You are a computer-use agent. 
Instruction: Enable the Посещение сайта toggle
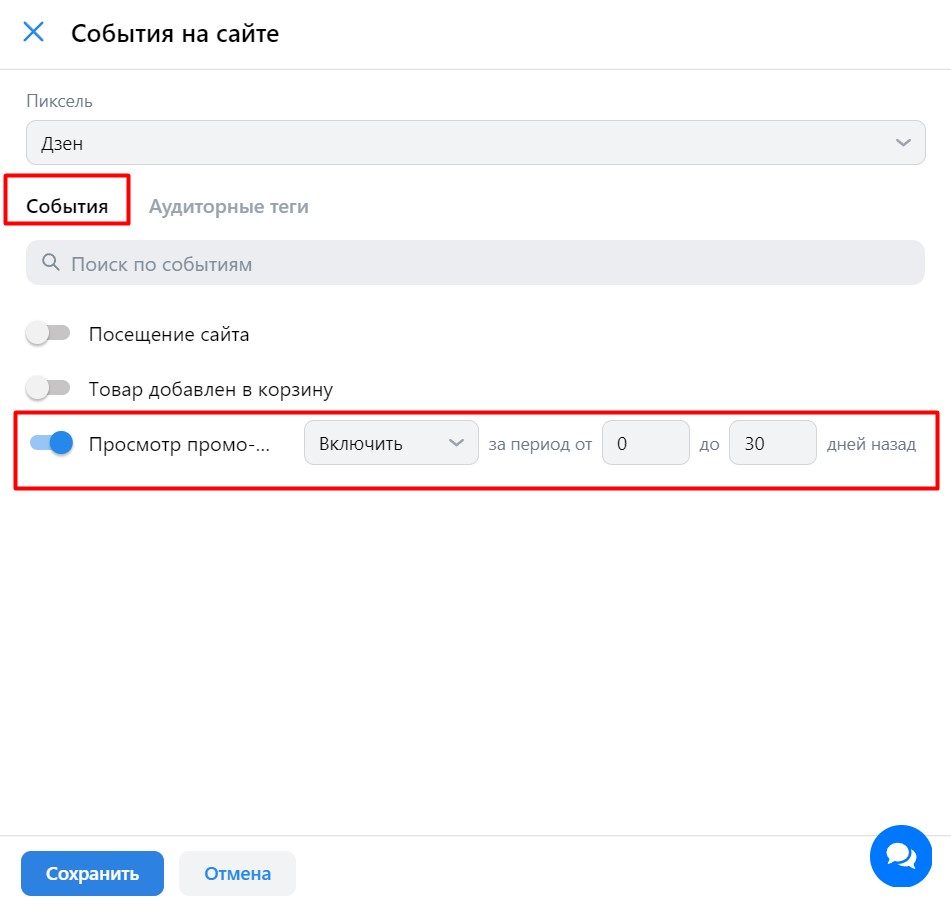tap(49, 334)
